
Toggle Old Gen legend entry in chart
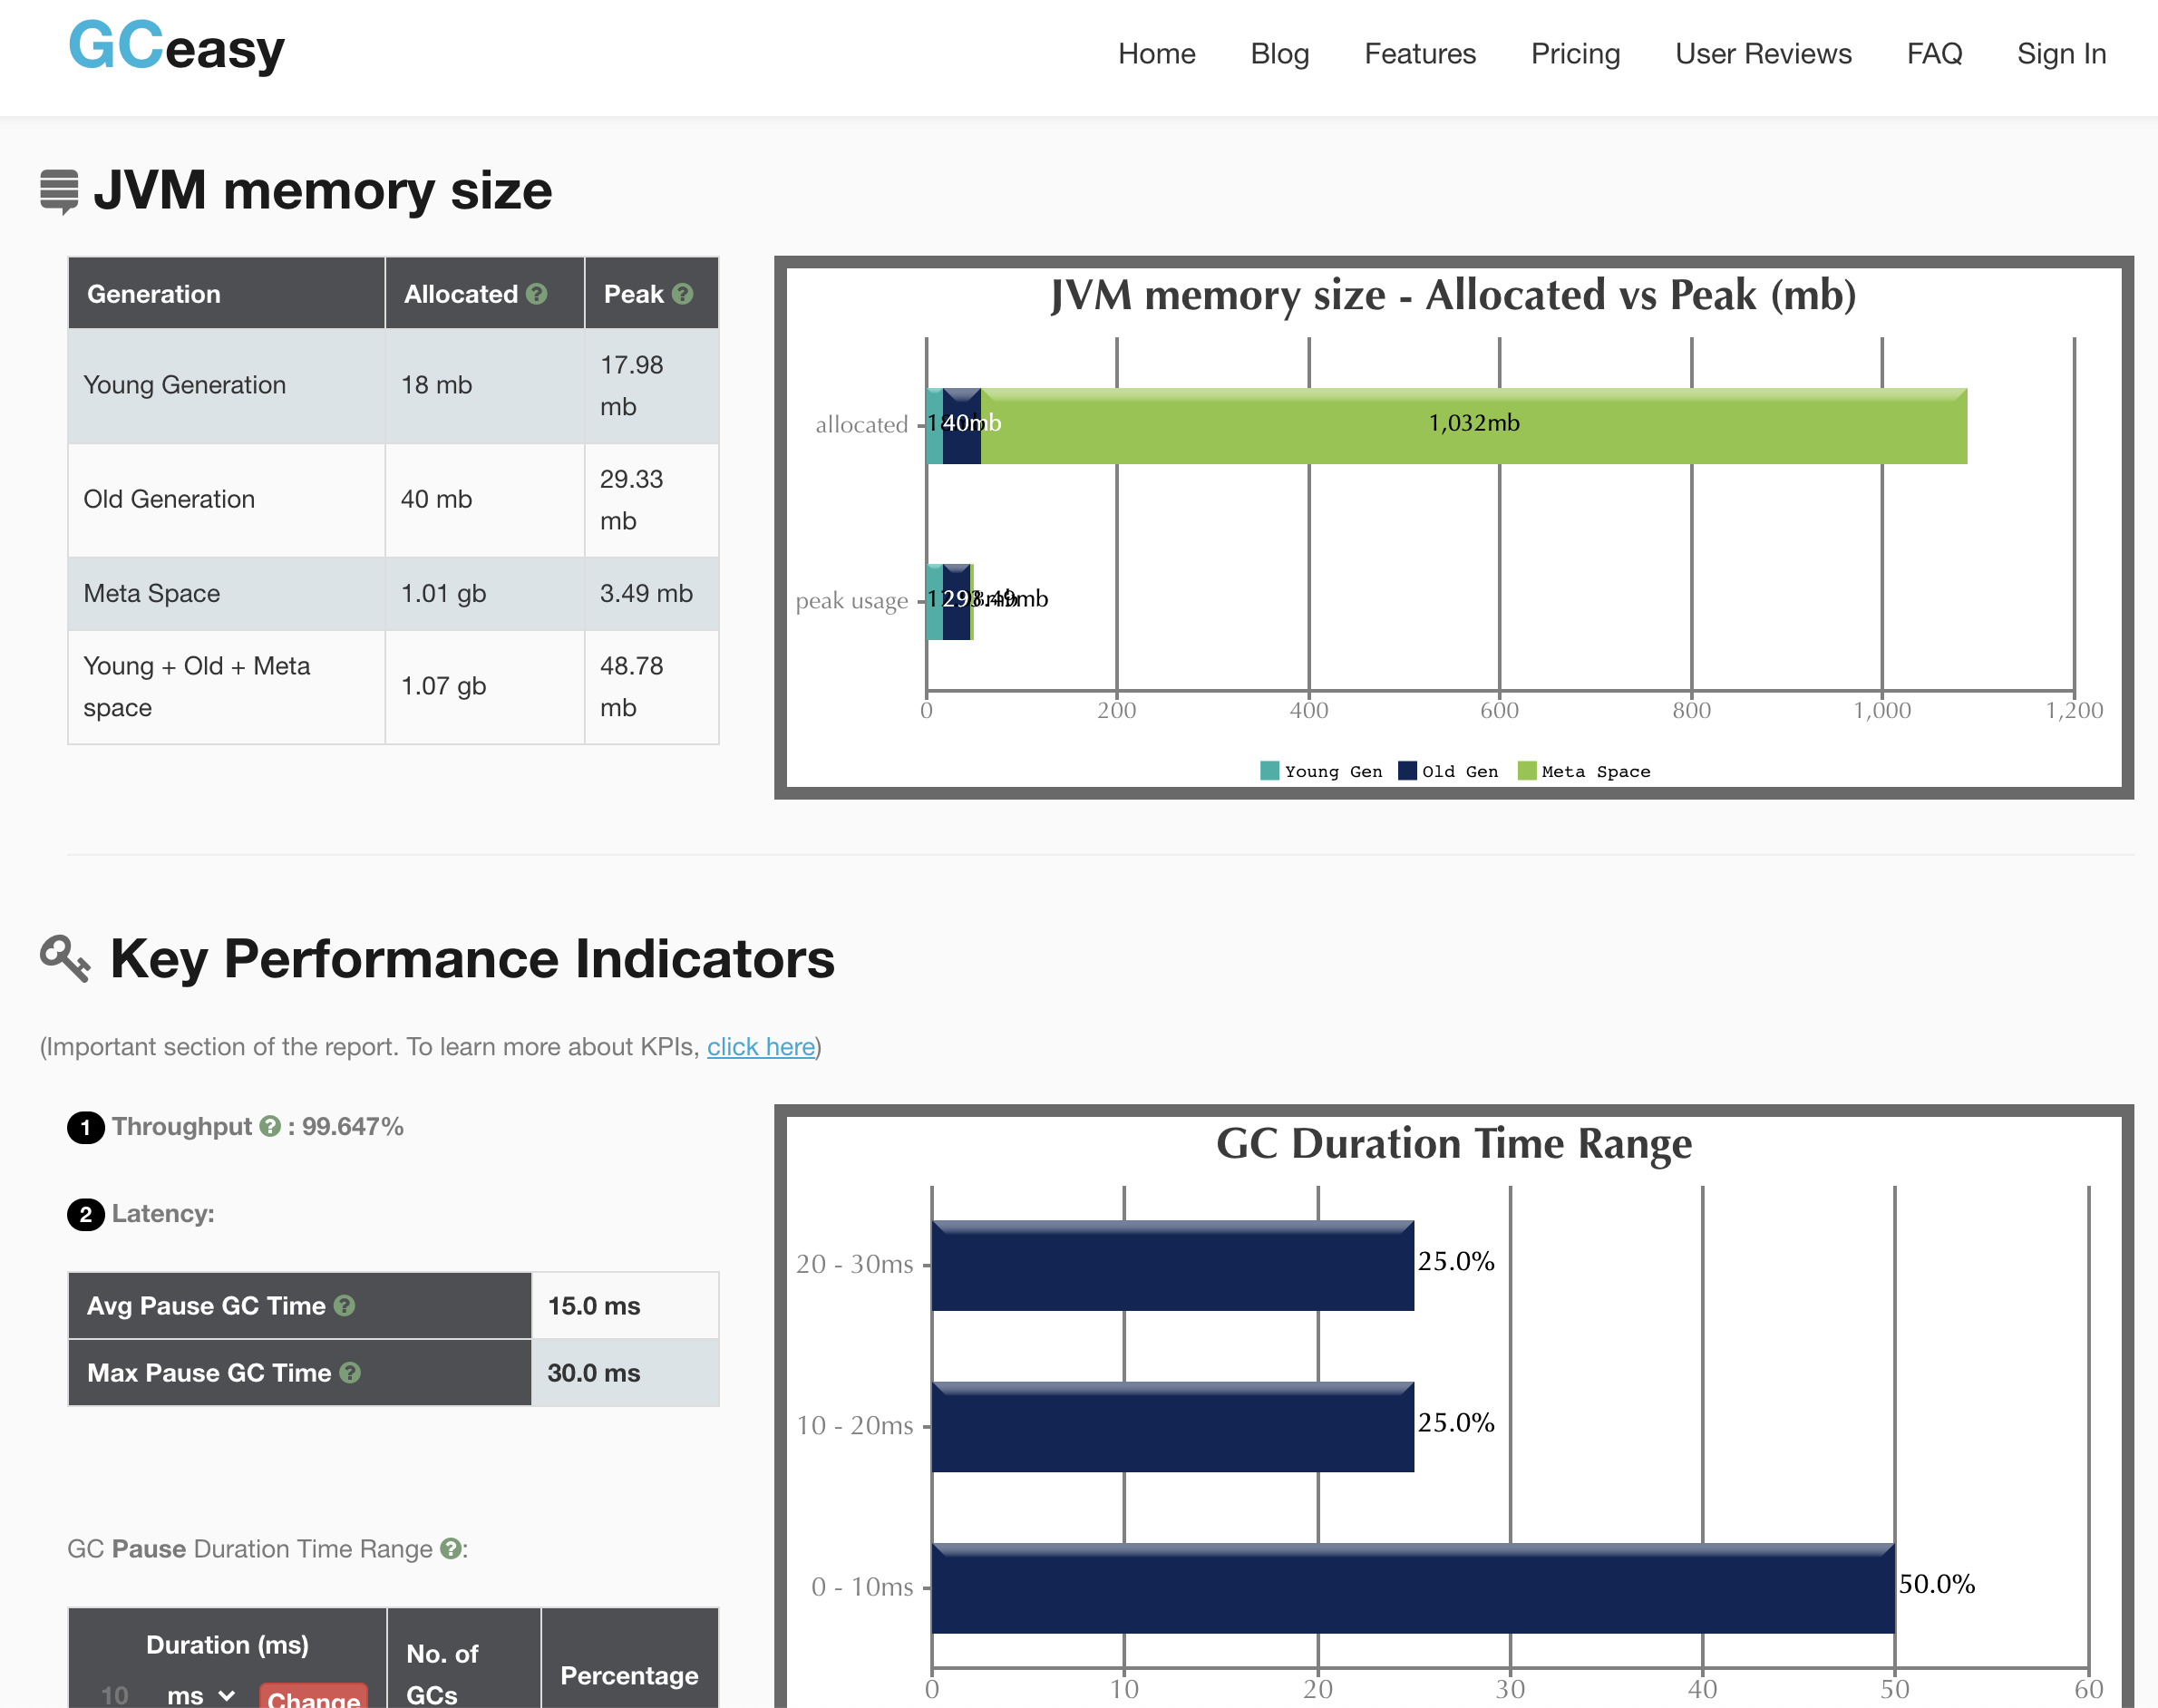click(x=1447, y=771)
